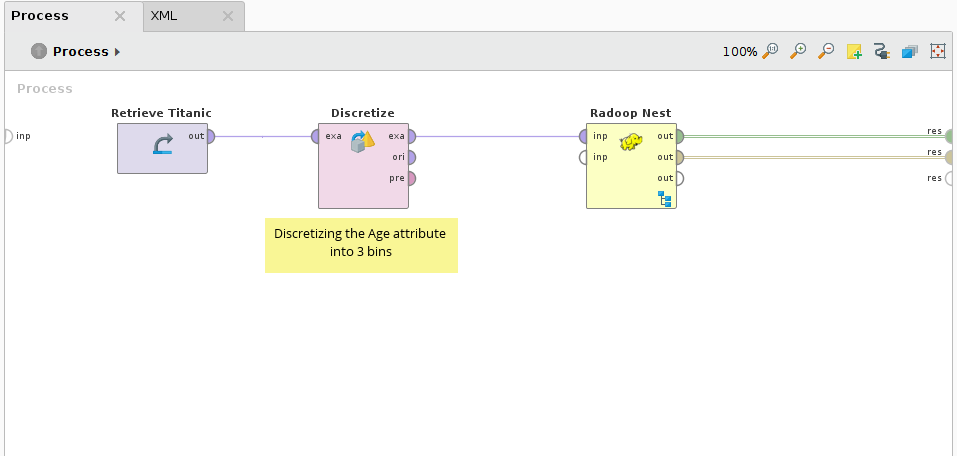
Task: Add a new note with sticky note icon
Action: pos(854,51)
